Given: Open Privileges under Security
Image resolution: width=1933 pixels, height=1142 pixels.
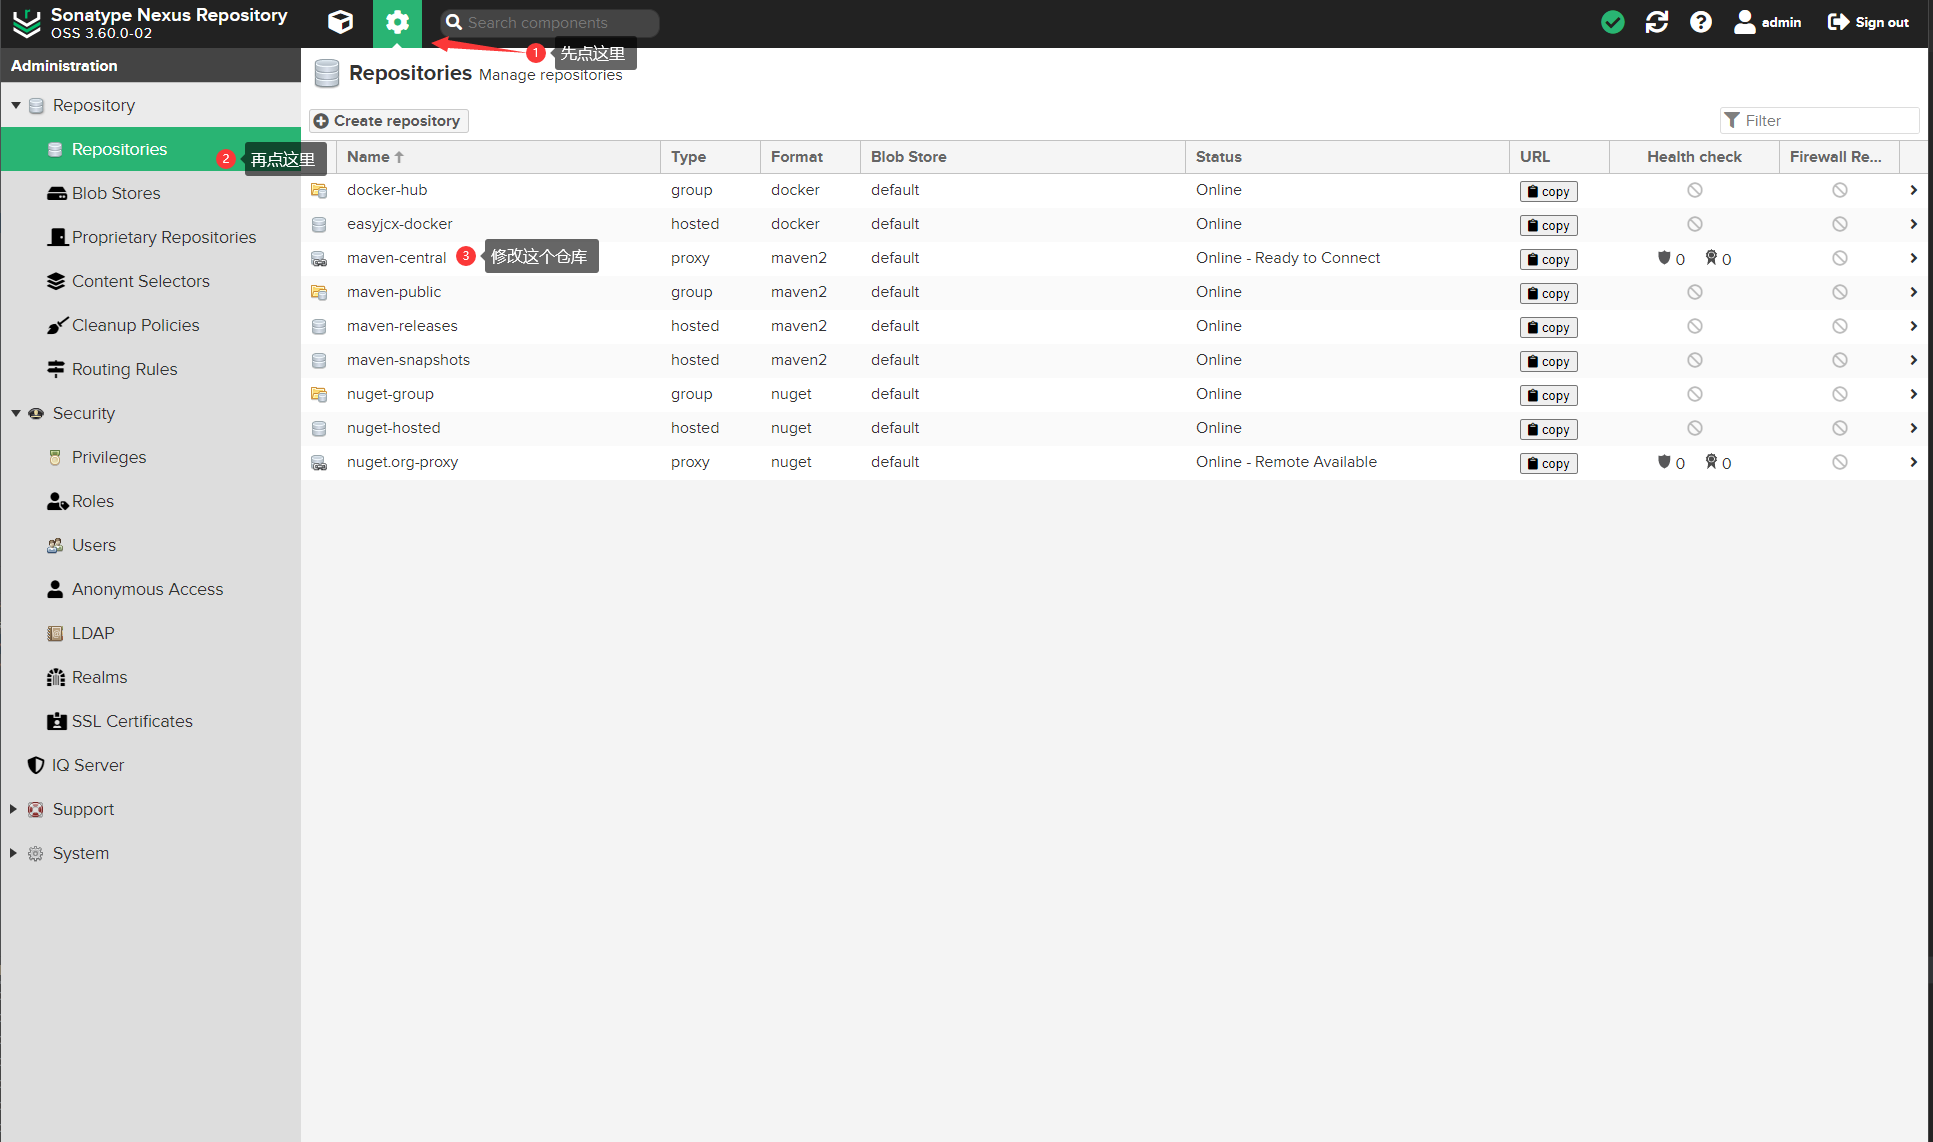Looking at the screenshot, I should (x=151, y=457).
